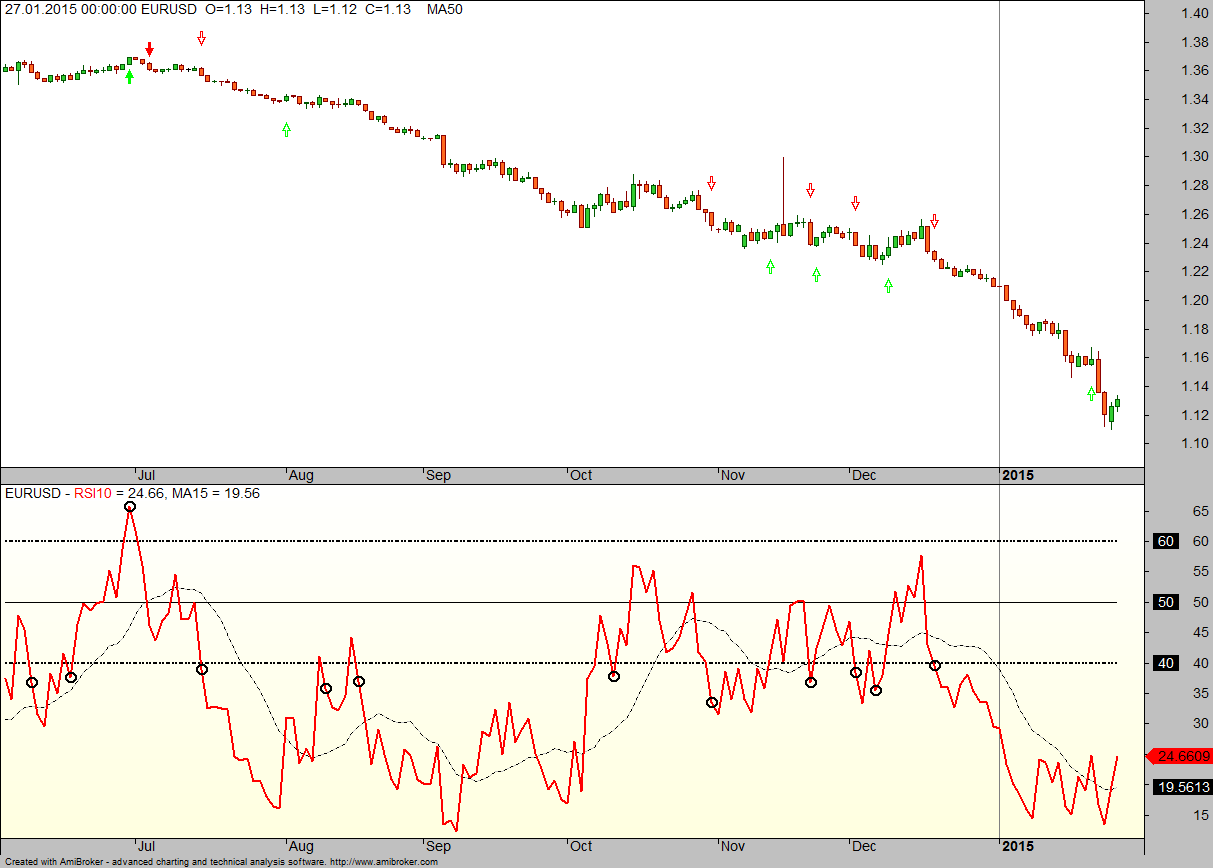Image resolution: width=1213 pixels, height=868 pixels.
Task: Click the 2015 label on the price pane date axis
Action: coord(1019,476)
